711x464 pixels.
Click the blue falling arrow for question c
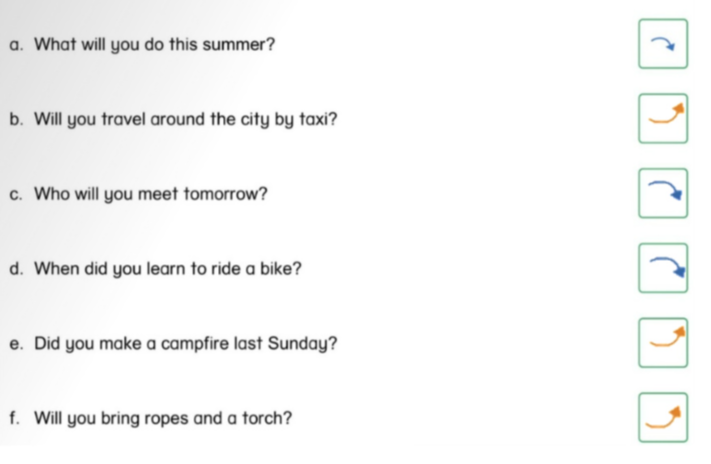(x=663, y=193)
